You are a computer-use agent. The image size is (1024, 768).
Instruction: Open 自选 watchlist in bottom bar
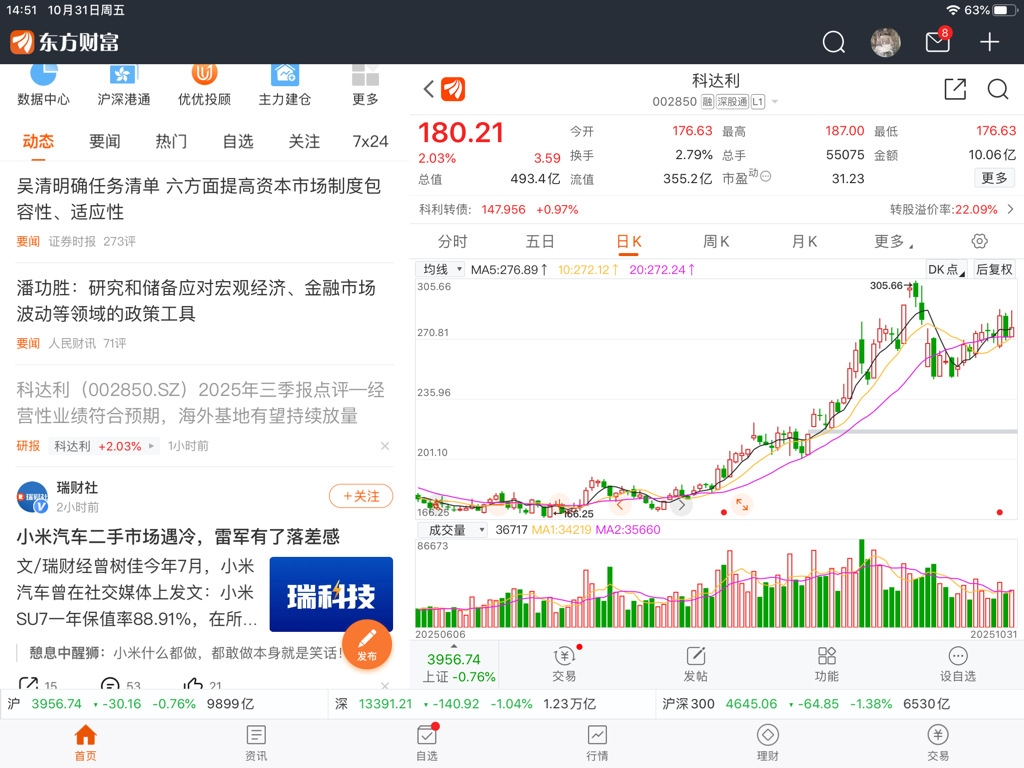pos(427,743)
